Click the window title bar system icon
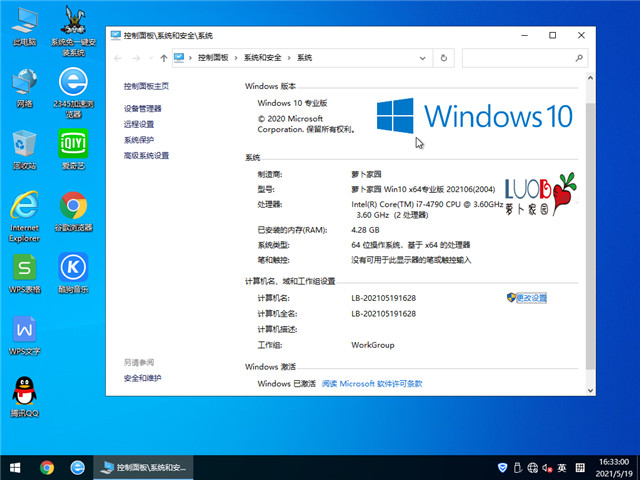This screenshot has width=640, height=480. coord(116,36)
